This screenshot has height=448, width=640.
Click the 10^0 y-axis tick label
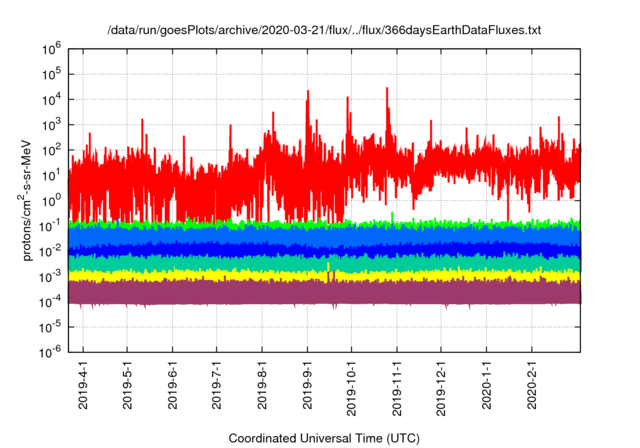point(51,200)
